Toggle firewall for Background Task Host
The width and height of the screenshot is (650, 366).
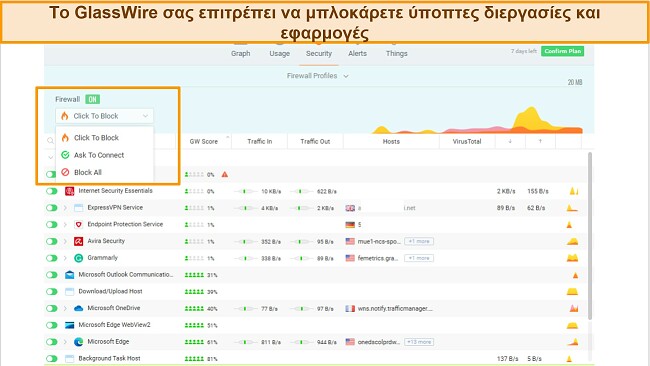pyautogui.click(x=52, y=359)
